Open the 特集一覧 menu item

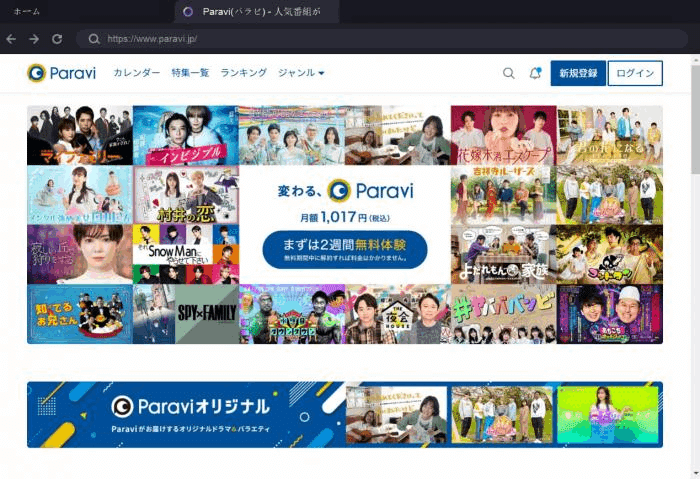tap(190, 73)
